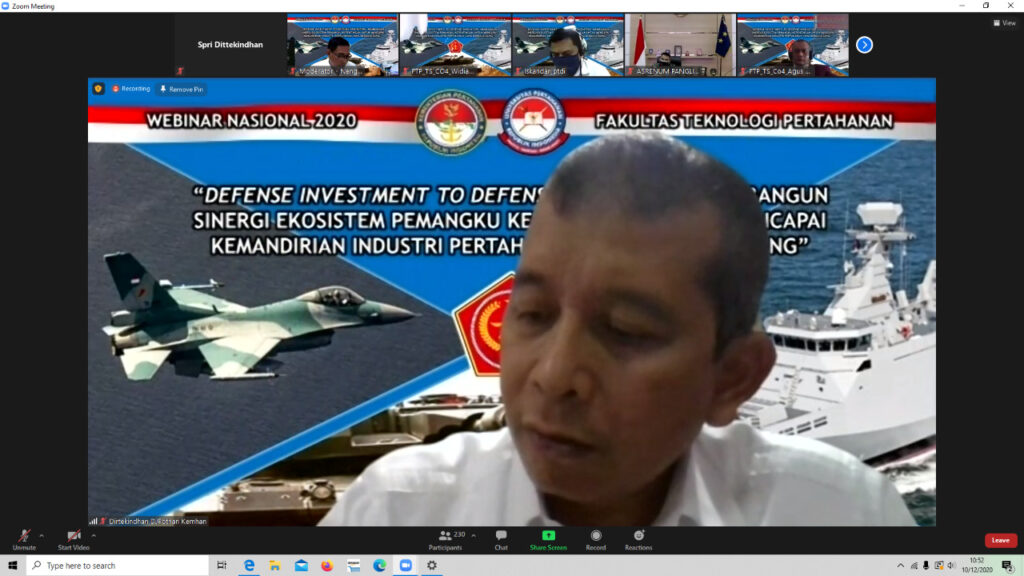Select the Spri Dittekindhan participant tile
Viewport: 1024px width, 576px height.
pyautogui.click(x=230, y=45)
